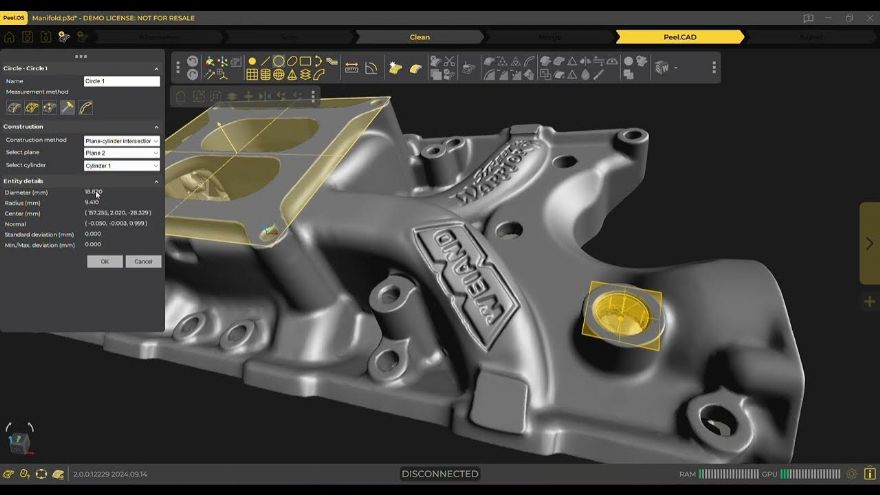Select the hammer construction measurement method
Screen dimensions: 880x495
pyautogui.click(x=67, y=107)
